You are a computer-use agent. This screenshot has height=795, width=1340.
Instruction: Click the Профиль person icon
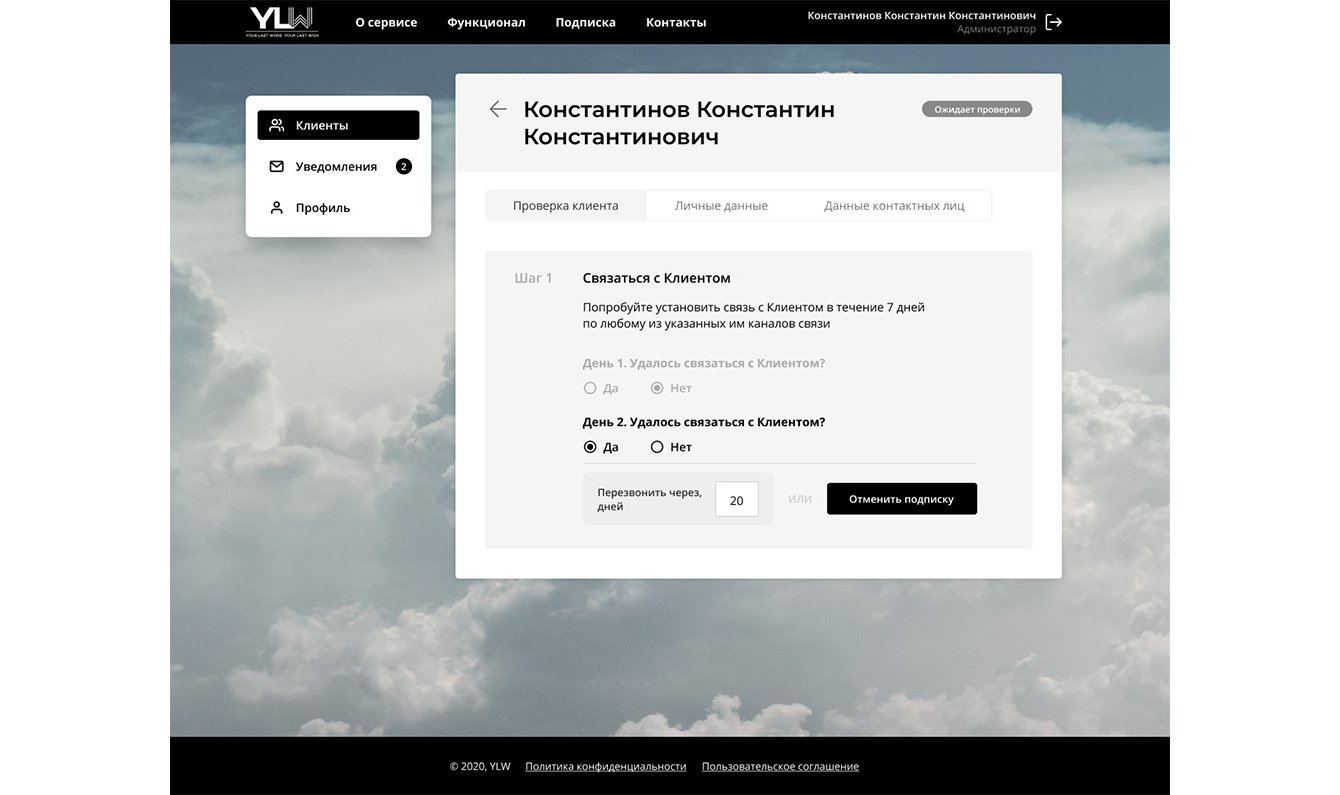coord(277,208)
